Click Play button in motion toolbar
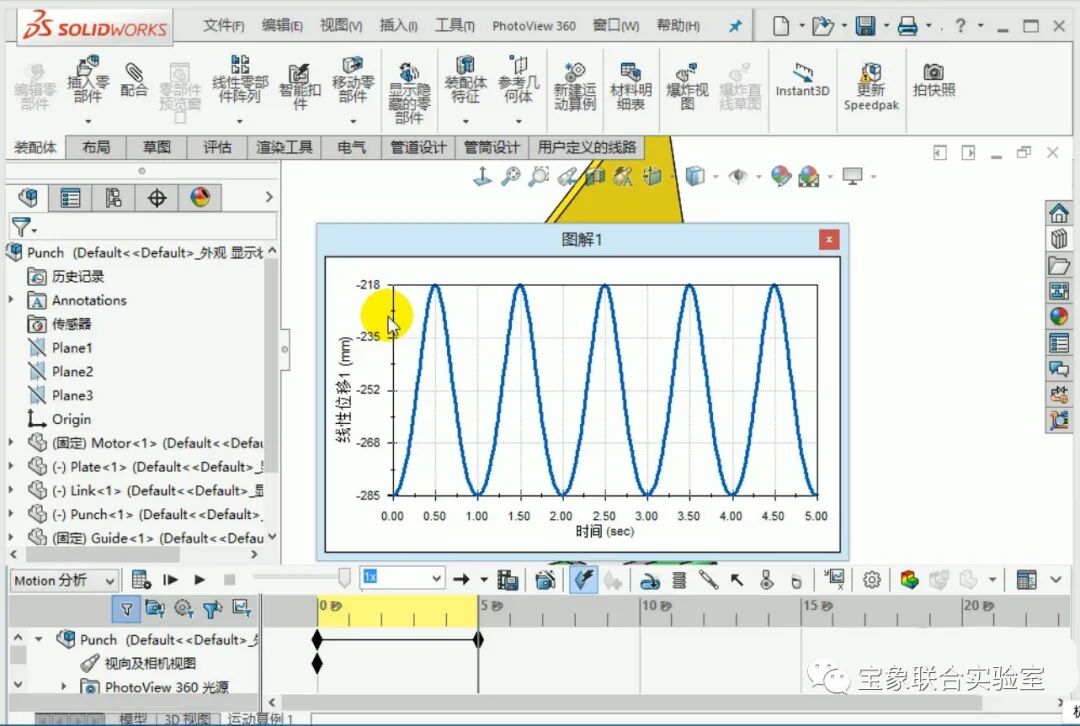 [x=200, y=580]
